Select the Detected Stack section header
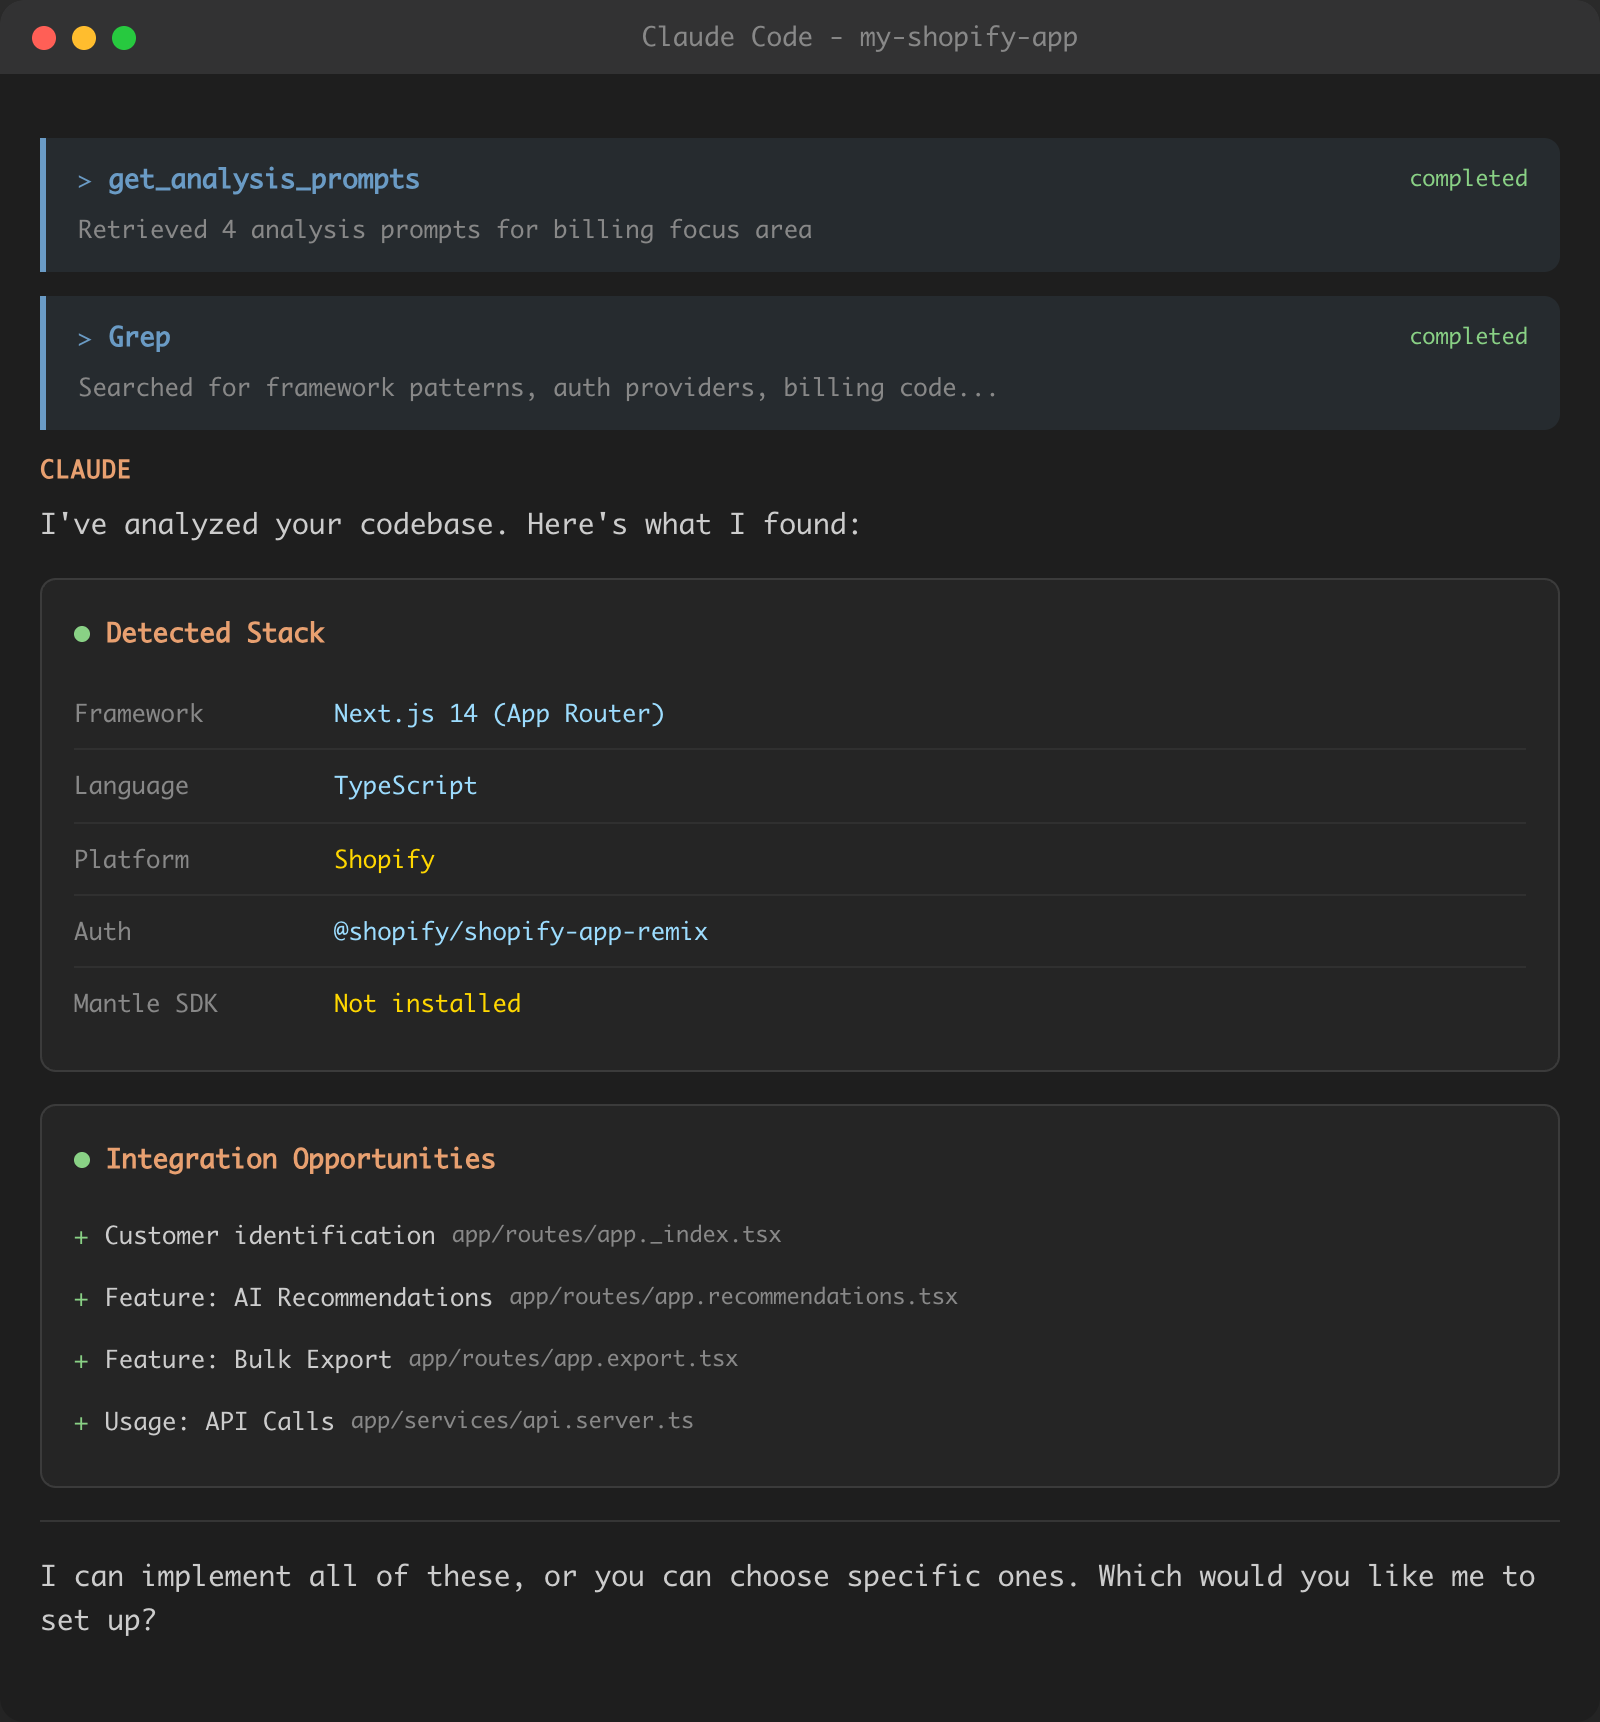Viewport: 1600px width, 1722px height. point(216,632)
